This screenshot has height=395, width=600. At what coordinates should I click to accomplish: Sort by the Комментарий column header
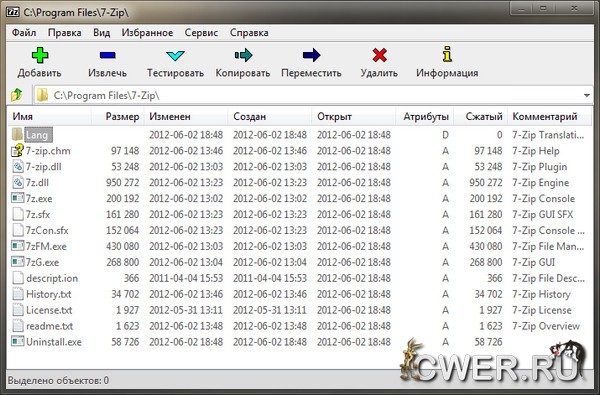click(x=549, y=116)
